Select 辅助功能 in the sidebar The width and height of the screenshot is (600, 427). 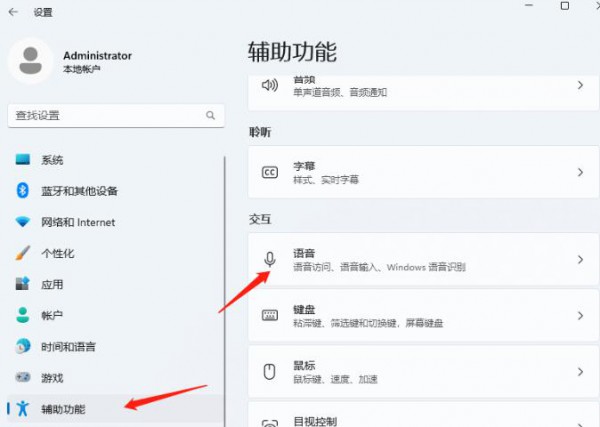coord(63,409)
